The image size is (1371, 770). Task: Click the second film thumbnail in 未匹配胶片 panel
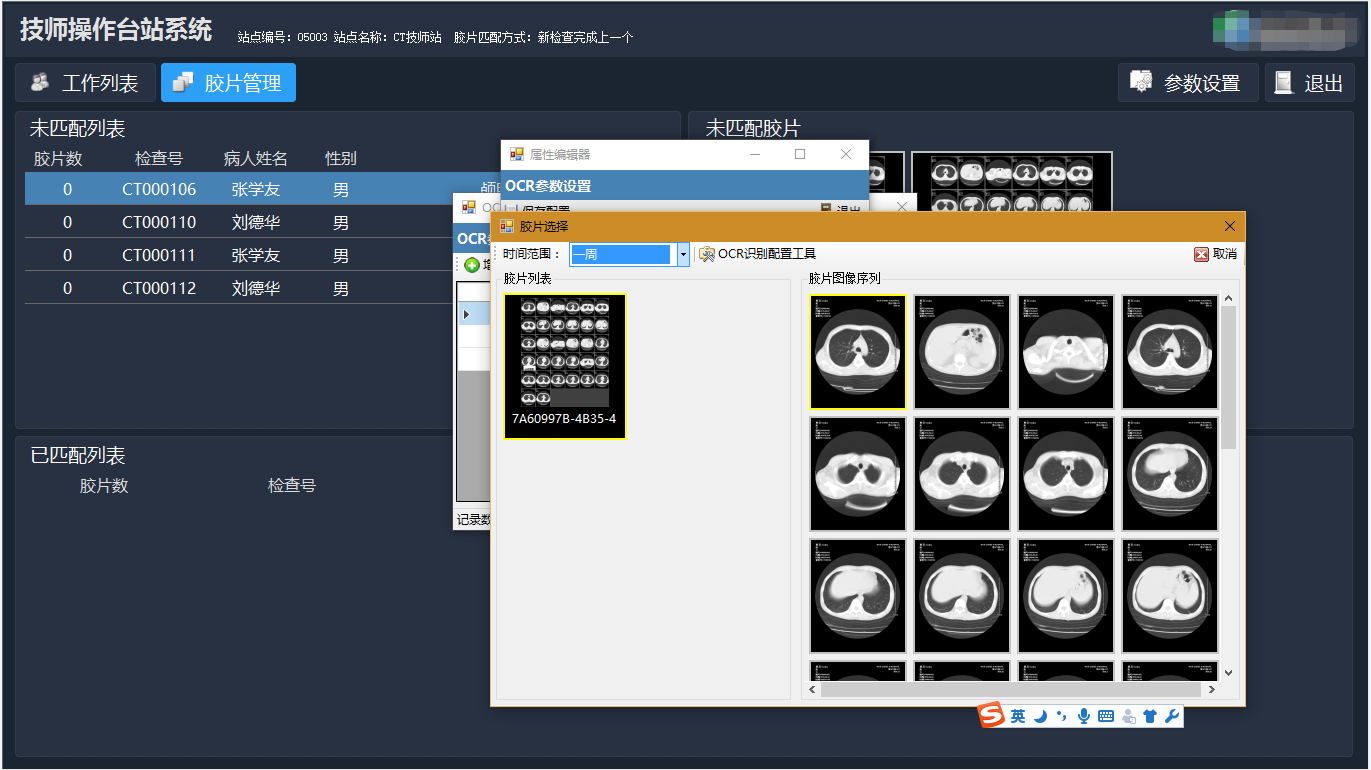1012,182
